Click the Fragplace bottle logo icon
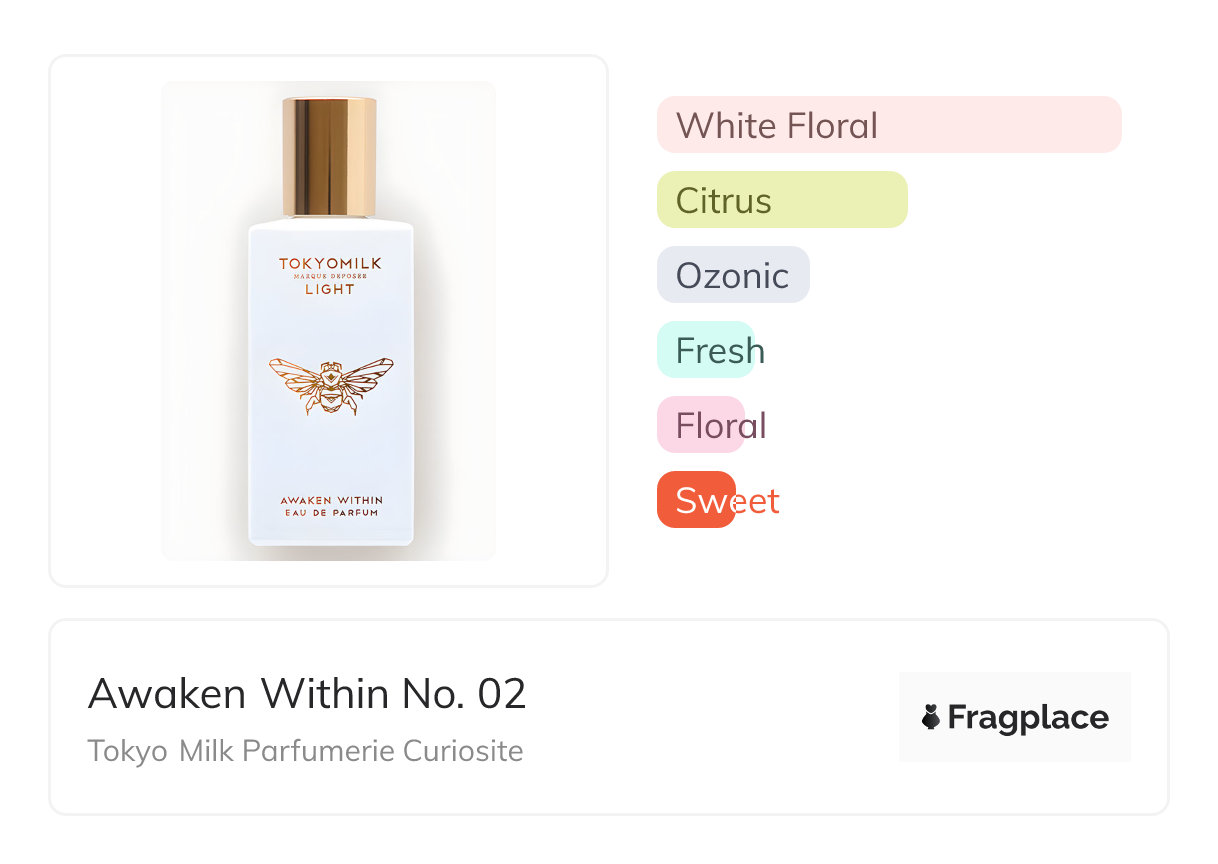Image resolution: width=1218 pixels, height=864 pixels. 931,717
